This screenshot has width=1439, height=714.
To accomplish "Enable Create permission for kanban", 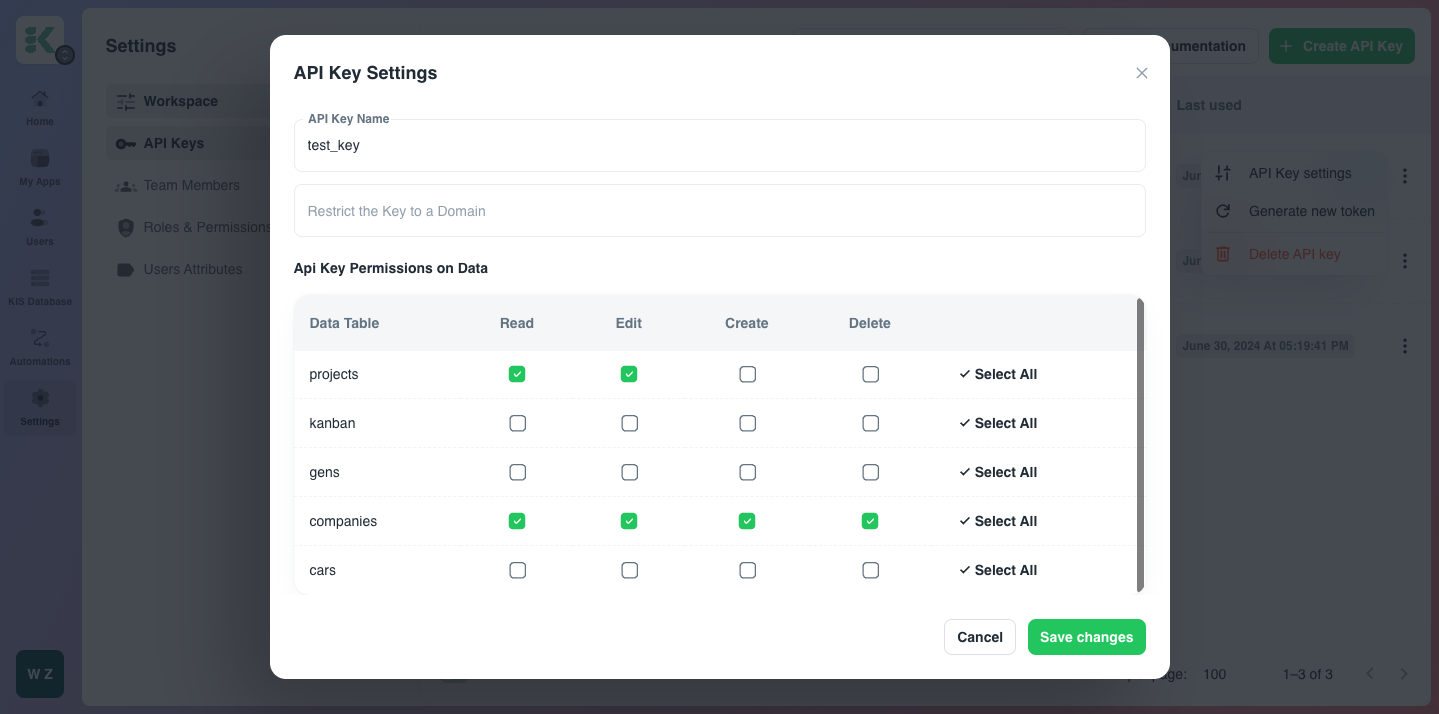I will coord(747,423).
